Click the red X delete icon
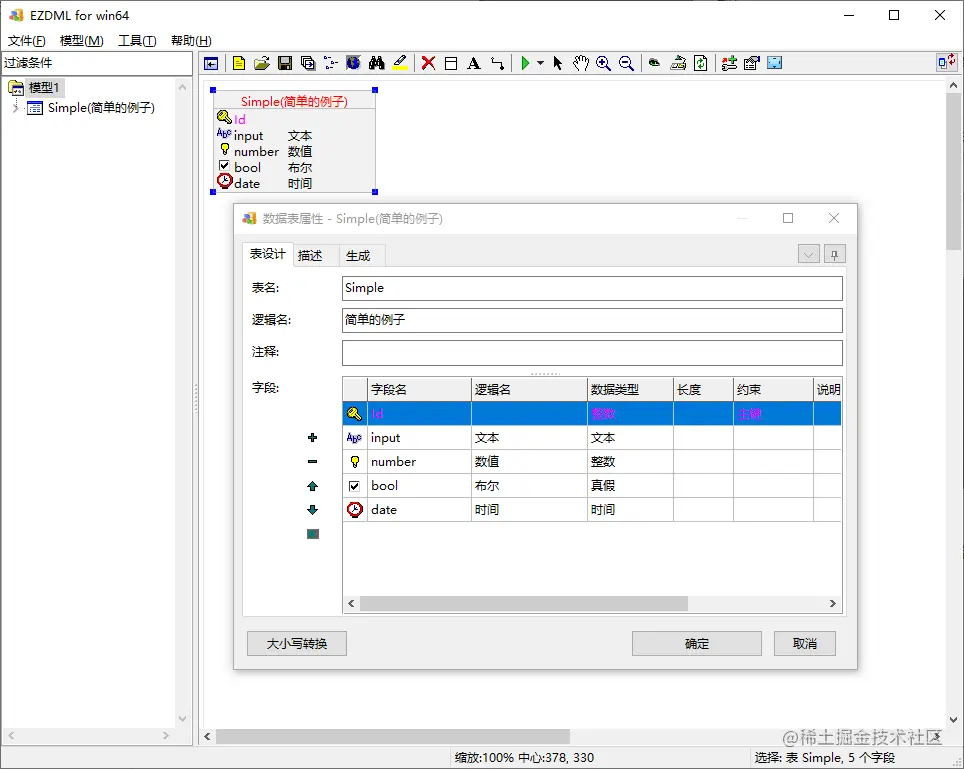This screenshot has width=964, height=769. [x=429, y=63]
